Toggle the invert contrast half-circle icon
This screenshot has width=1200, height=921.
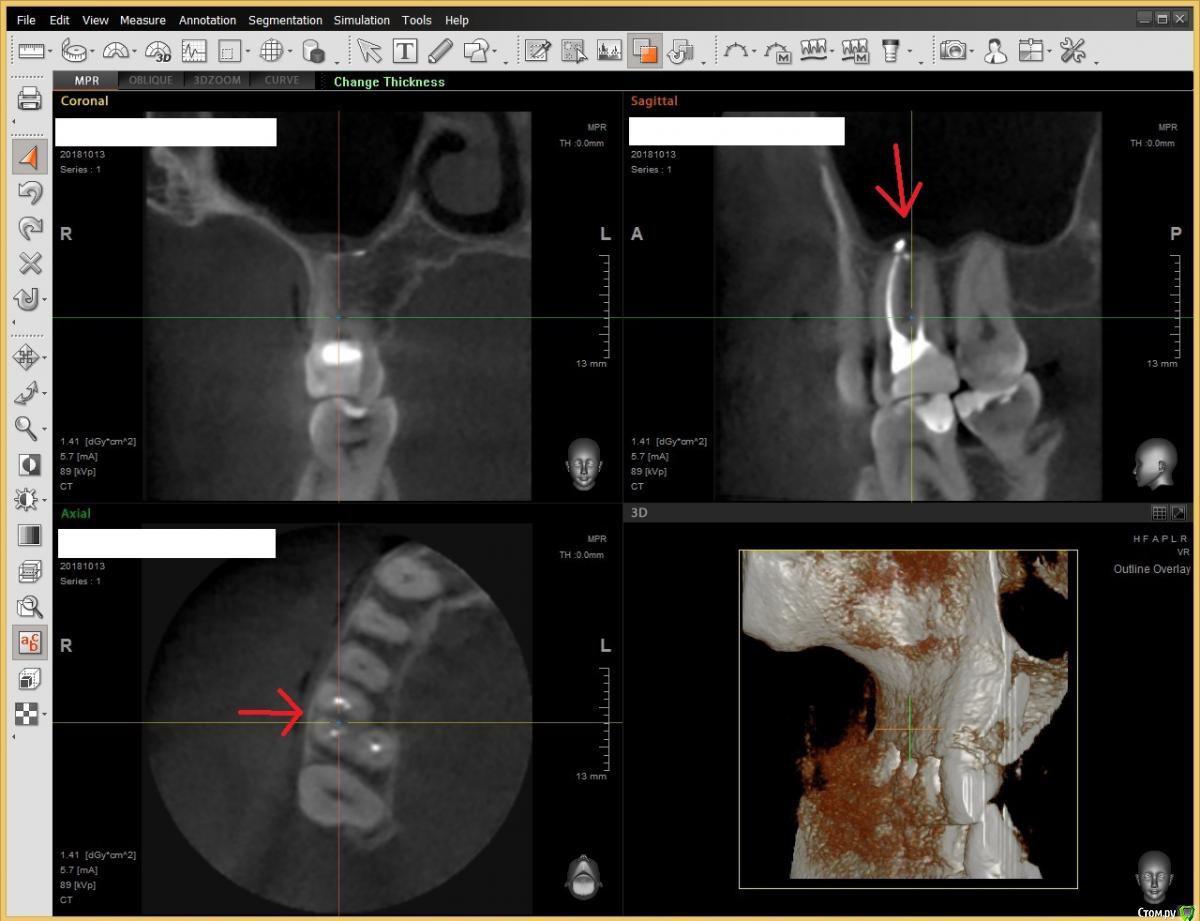click(x=30, y=465)
